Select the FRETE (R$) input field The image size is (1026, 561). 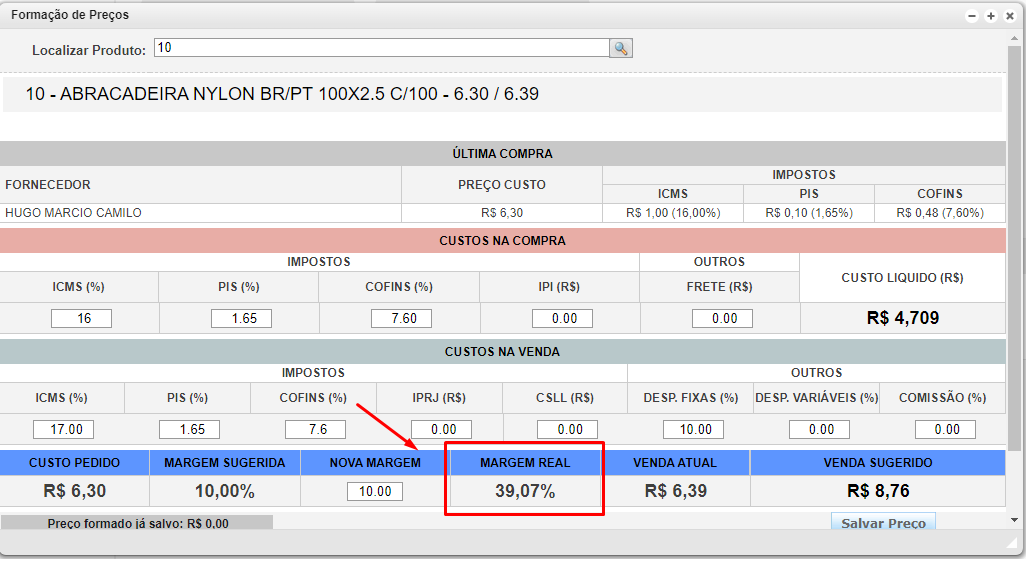click(722, 318)
